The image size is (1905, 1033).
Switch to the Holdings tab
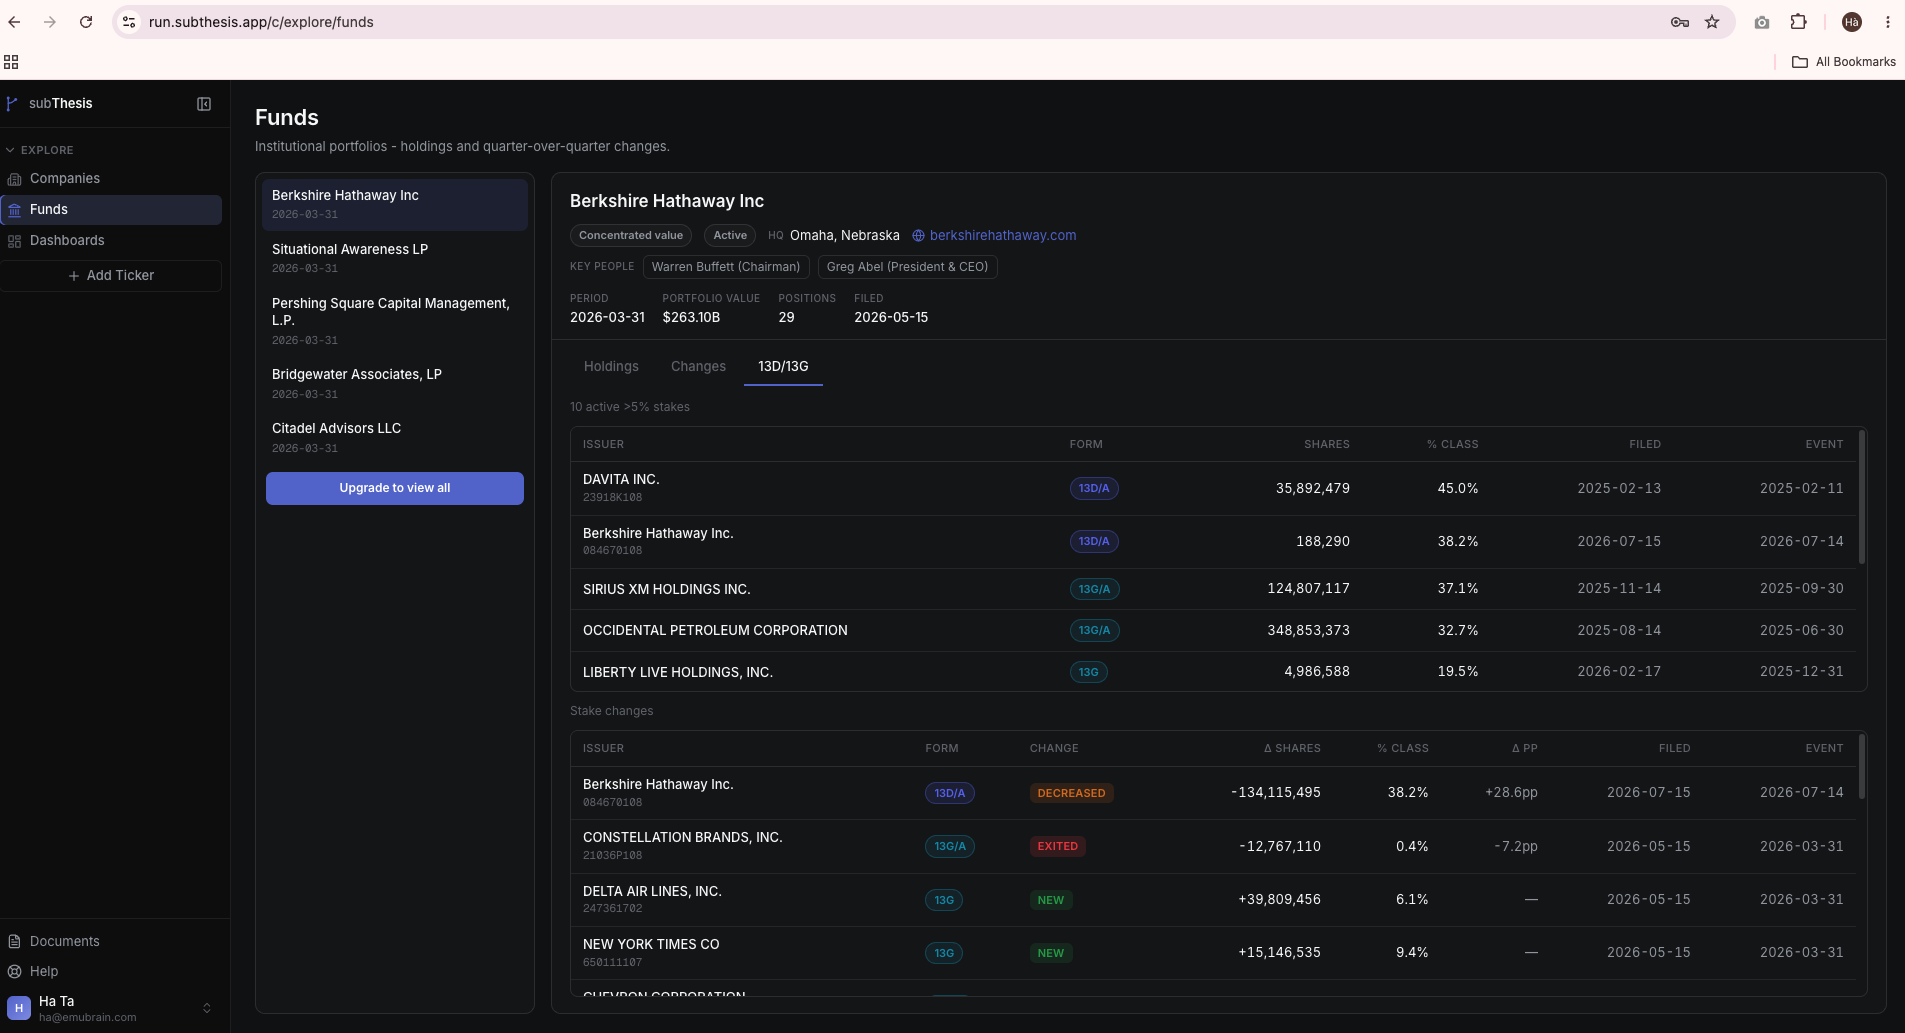coord(611,367)
